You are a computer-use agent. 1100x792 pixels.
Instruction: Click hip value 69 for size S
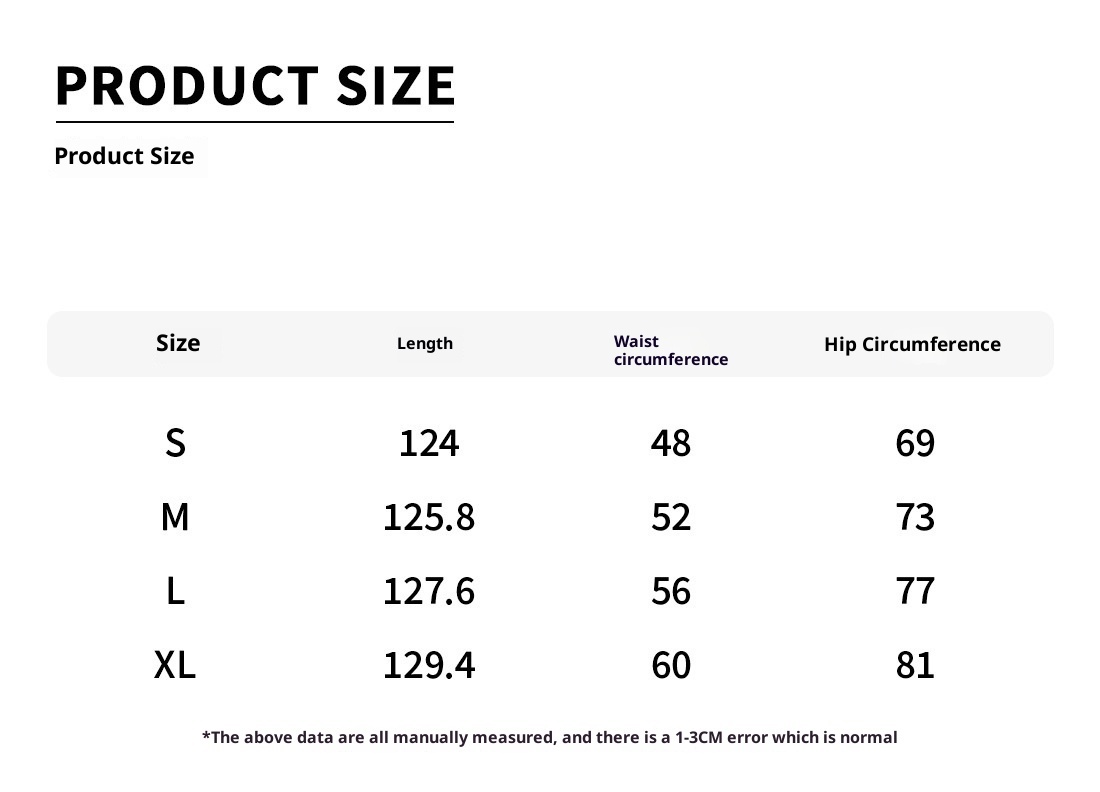tap(915, 442)
